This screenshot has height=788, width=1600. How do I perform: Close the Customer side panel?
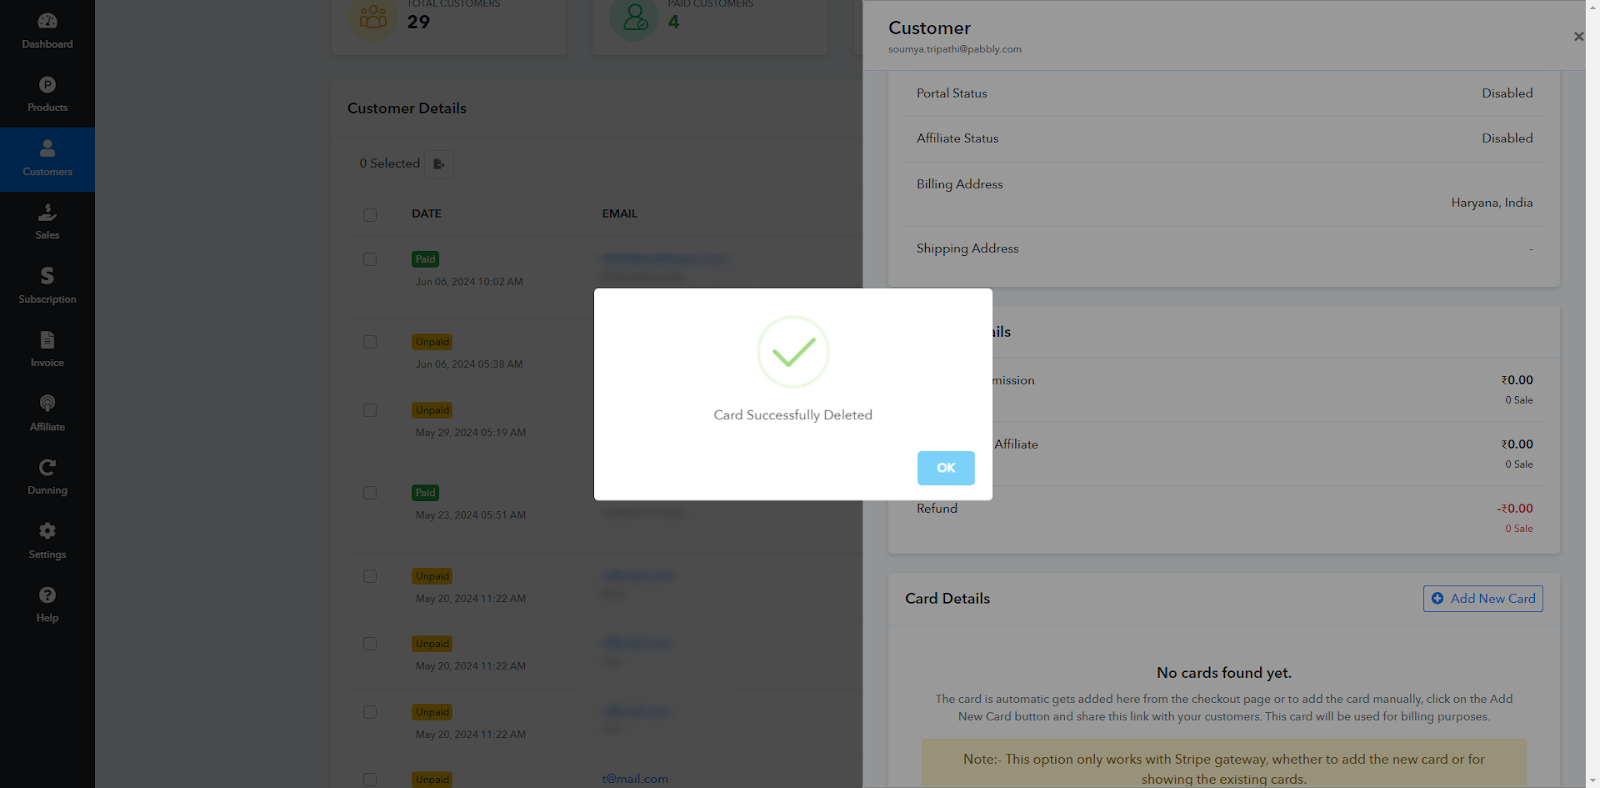[1578, 37]
